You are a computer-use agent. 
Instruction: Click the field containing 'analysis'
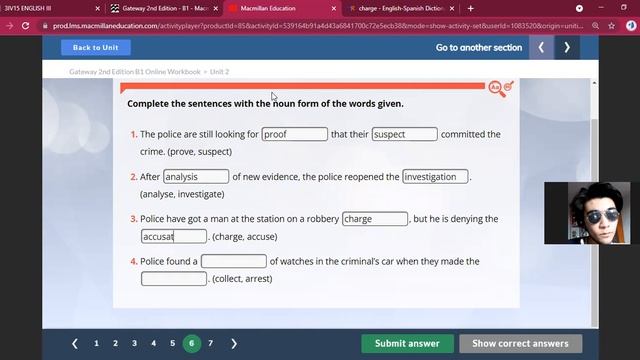click(196, 177)
